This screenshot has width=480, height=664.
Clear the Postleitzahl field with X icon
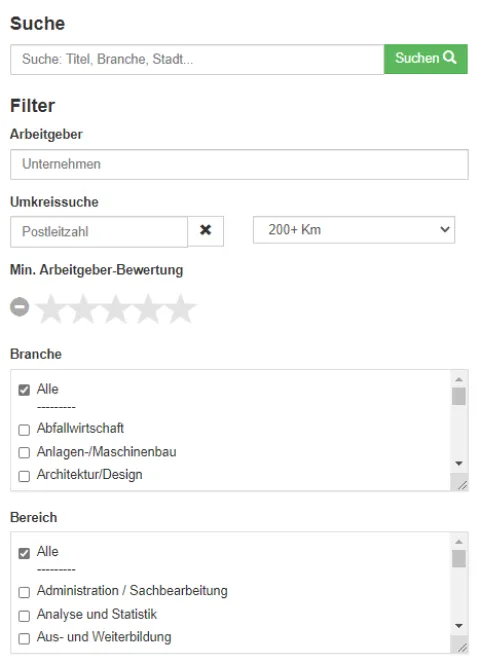click(x=205, y=231)
